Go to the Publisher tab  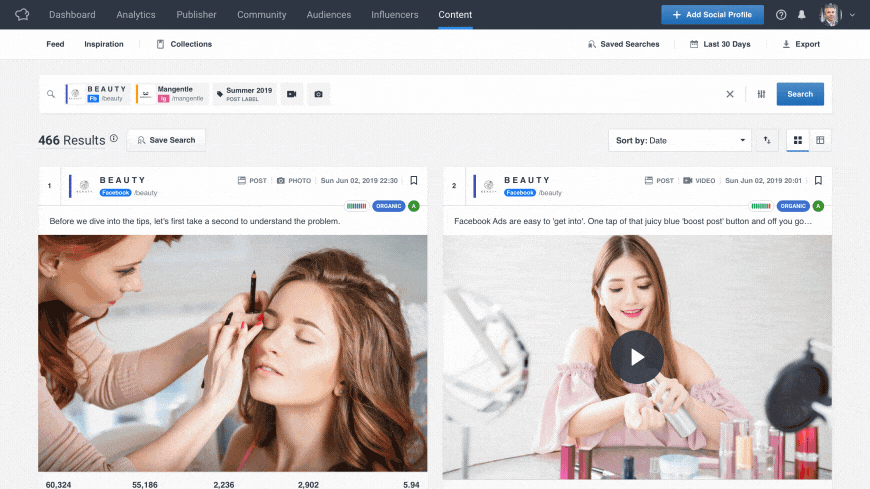click(196, 14)
